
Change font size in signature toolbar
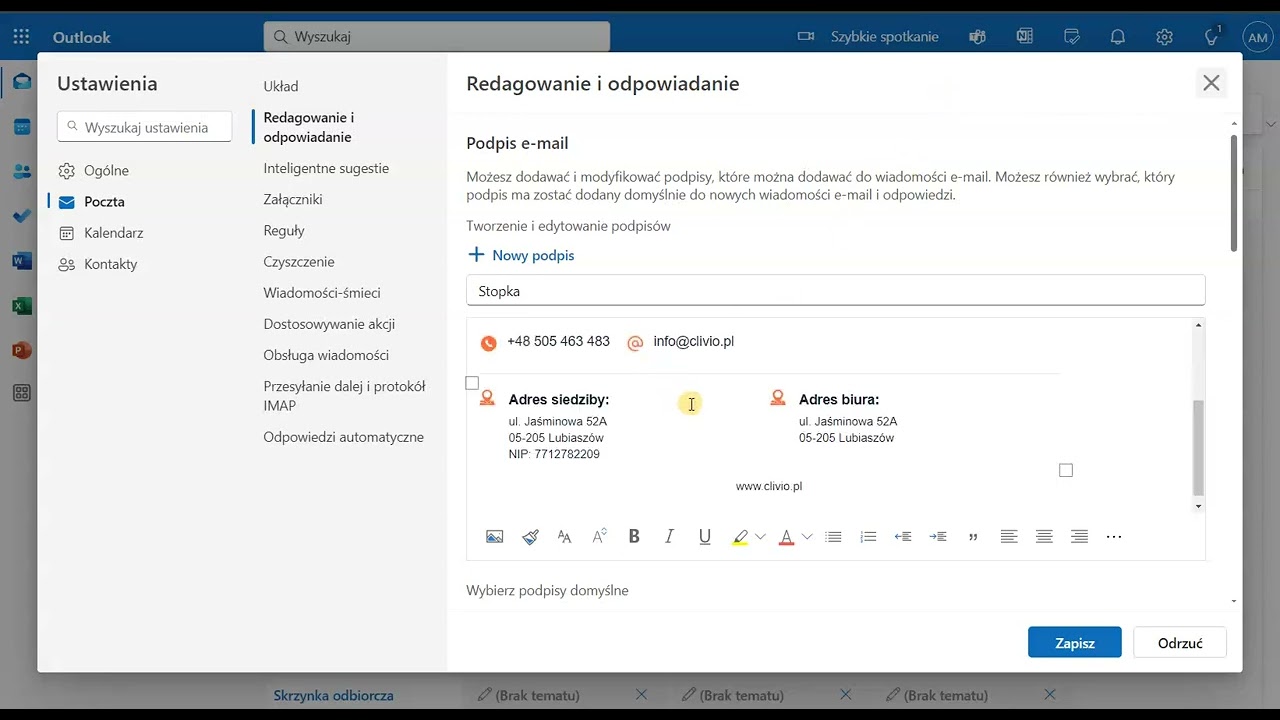(x=564, y=537)
